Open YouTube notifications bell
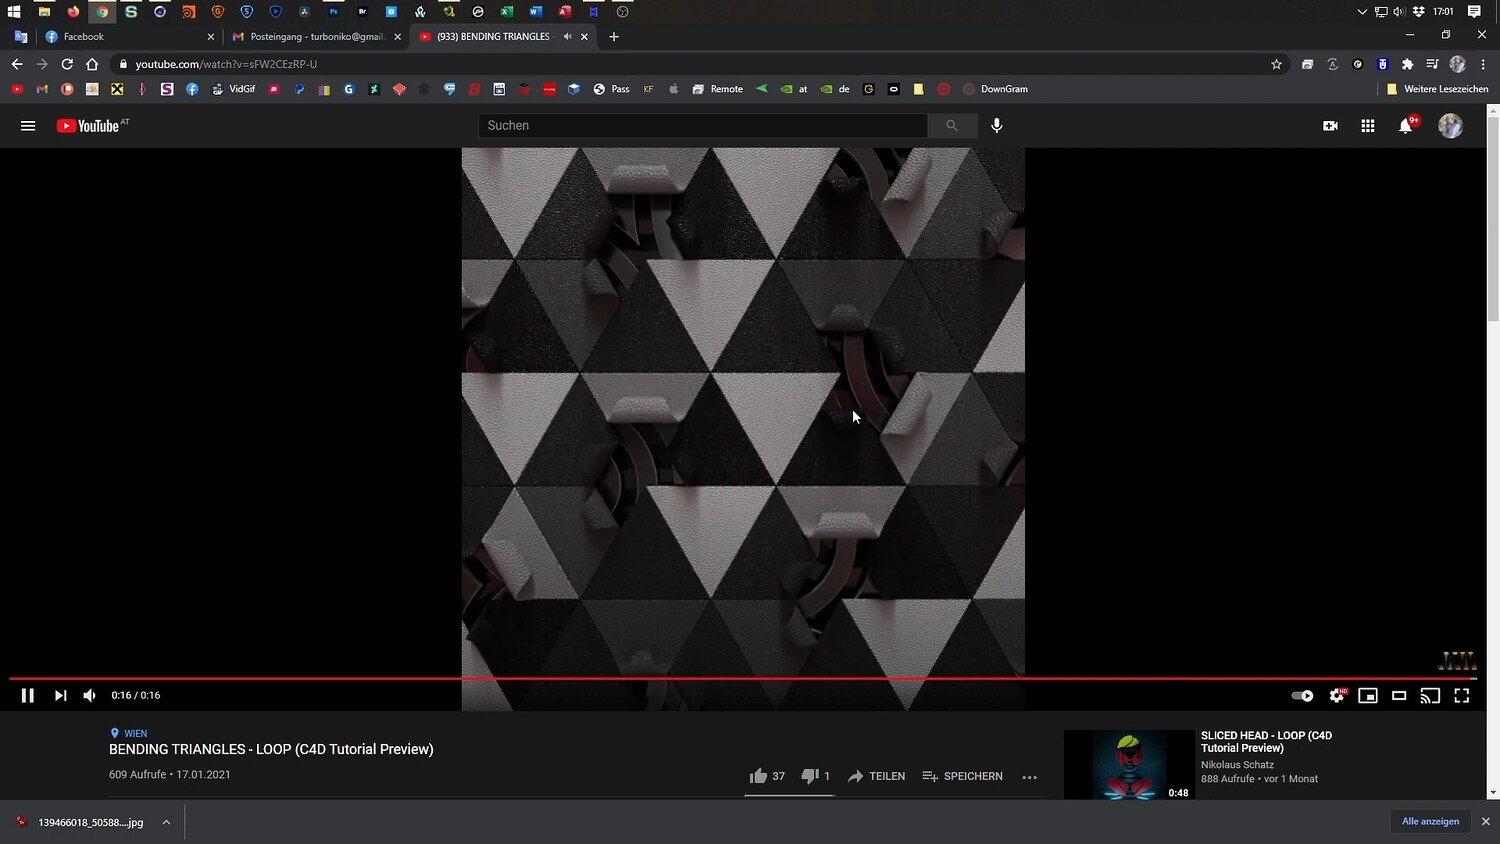 click(x=1406, y=126)
